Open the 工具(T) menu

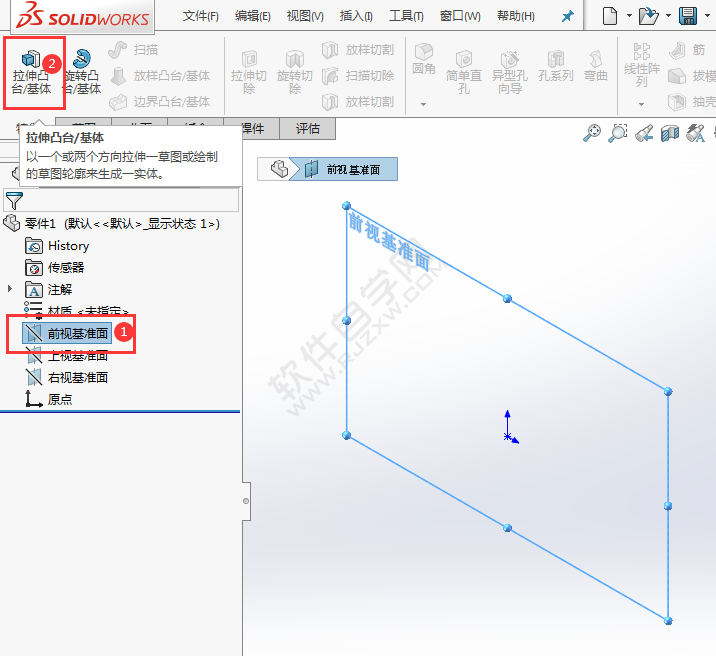click(406, 16)
